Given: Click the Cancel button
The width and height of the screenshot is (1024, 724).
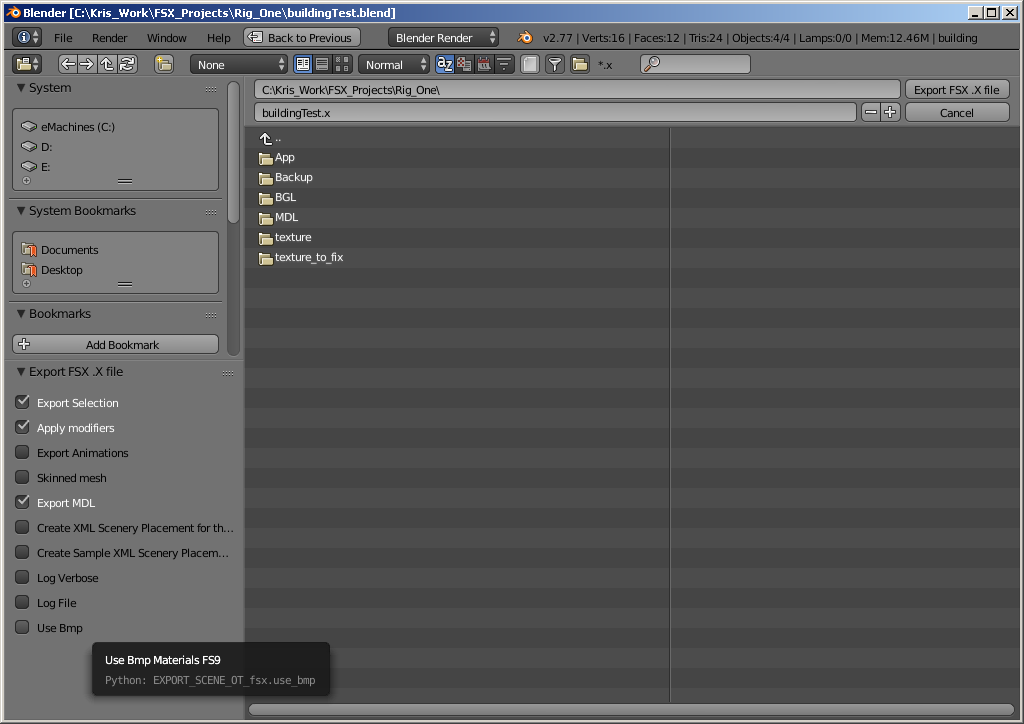Looking at the screenshot, I should [x=956, y=113].
